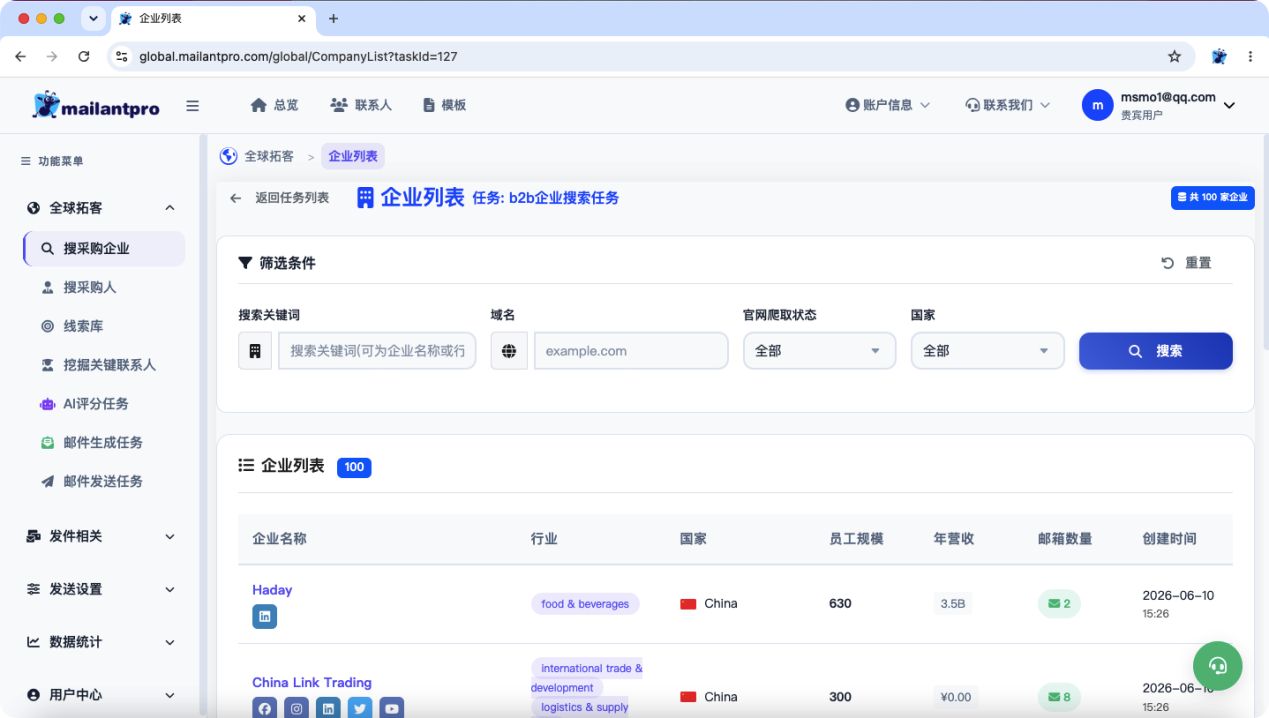Click the 3.5B revenue value
The image size is (1269, 718).
(953, 604)
